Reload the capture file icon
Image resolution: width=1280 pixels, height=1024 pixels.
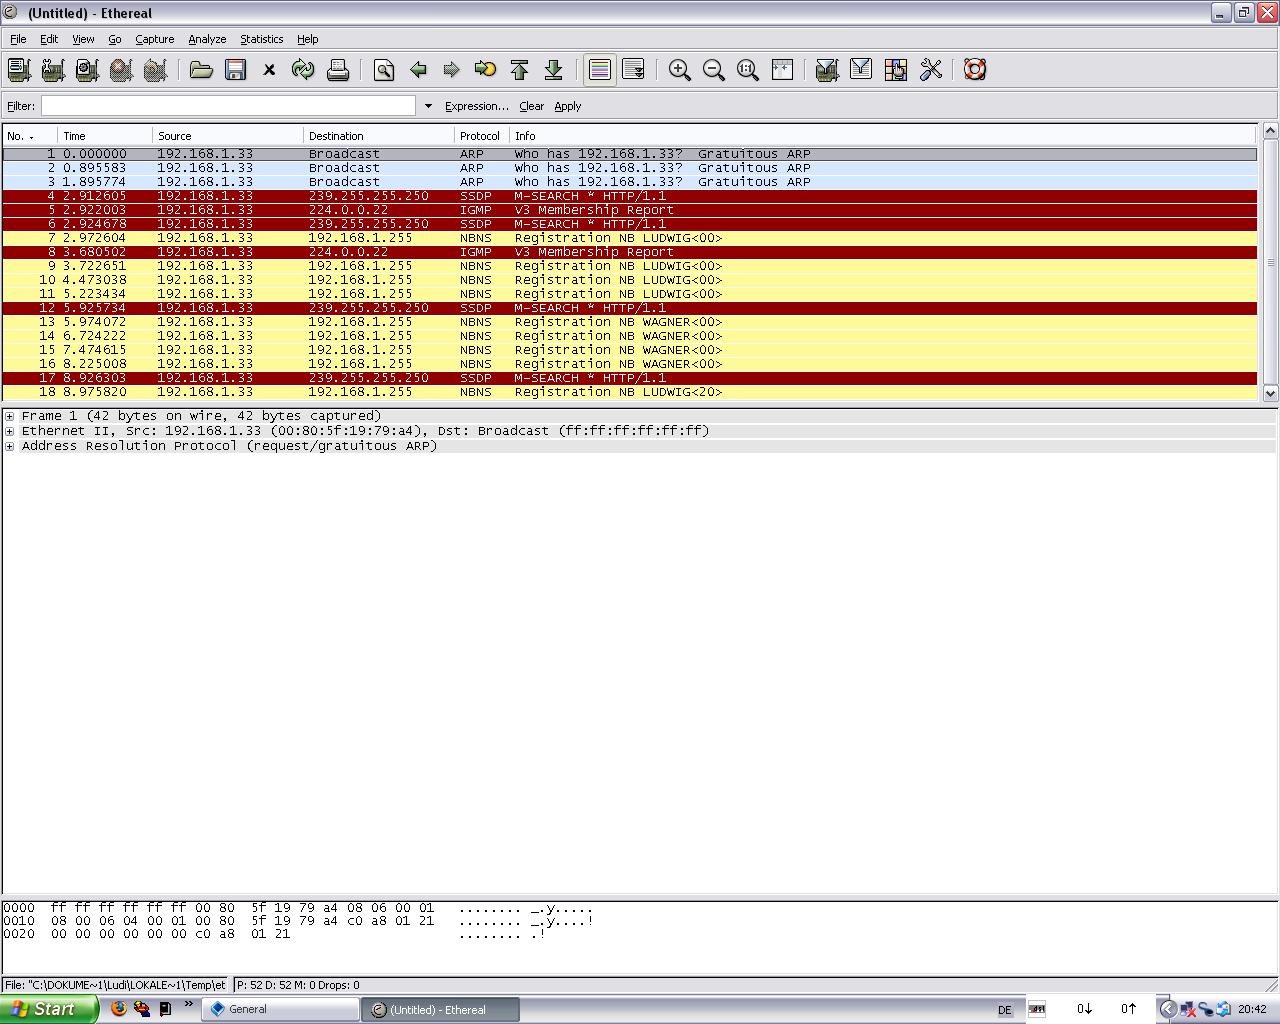click(303, 69)
